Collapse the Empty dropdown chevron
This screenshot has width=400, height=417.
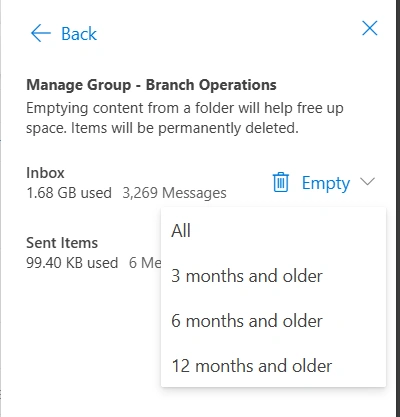pos(368,182)
